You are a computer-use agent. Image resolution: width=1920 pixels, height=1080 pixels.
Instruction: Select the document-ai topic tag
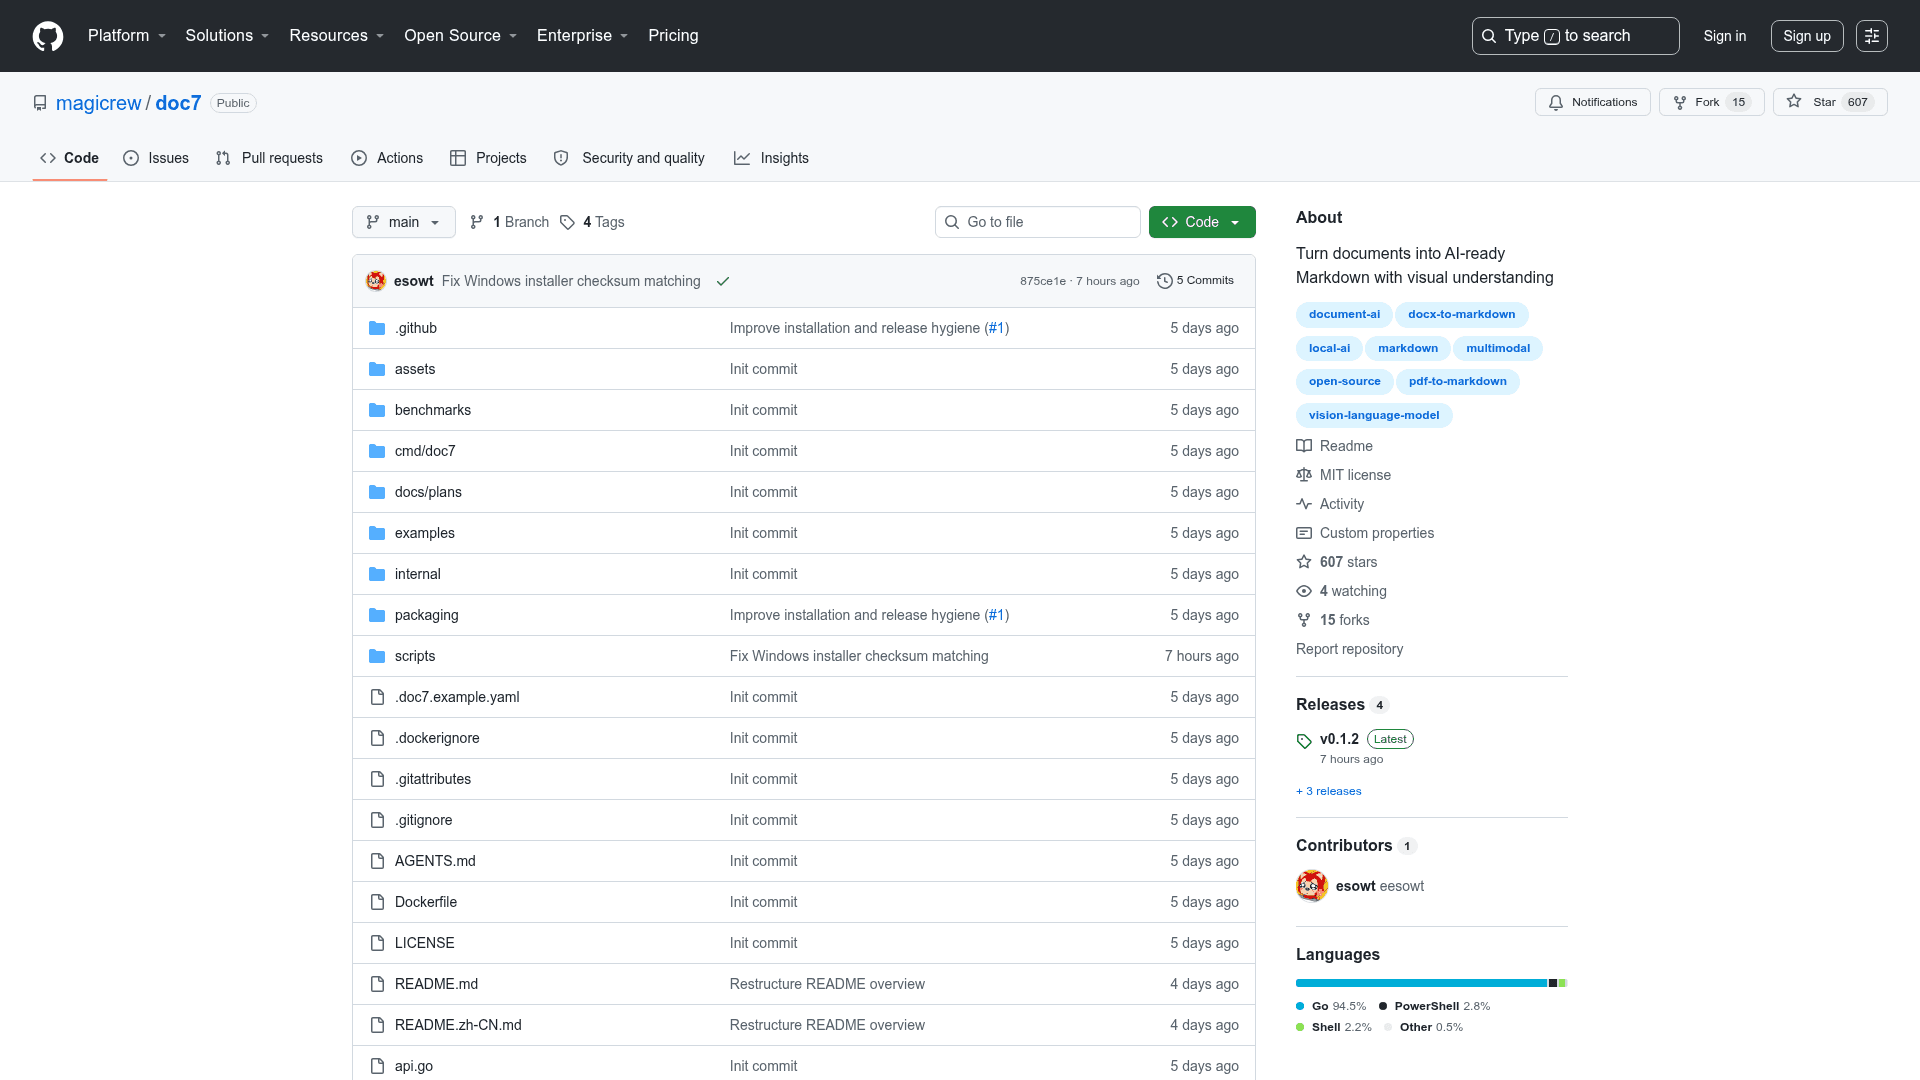(x=1344, y=315)
